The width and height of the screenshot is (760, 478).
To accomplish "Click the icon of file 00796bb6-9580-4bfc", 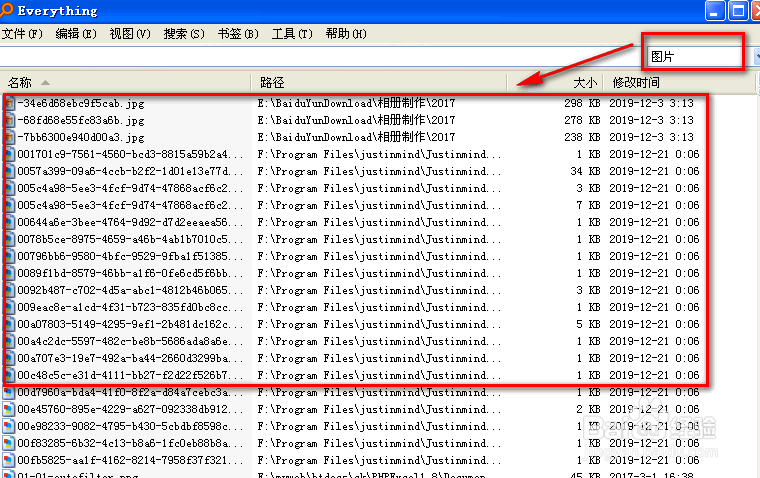I will point(9,256).
